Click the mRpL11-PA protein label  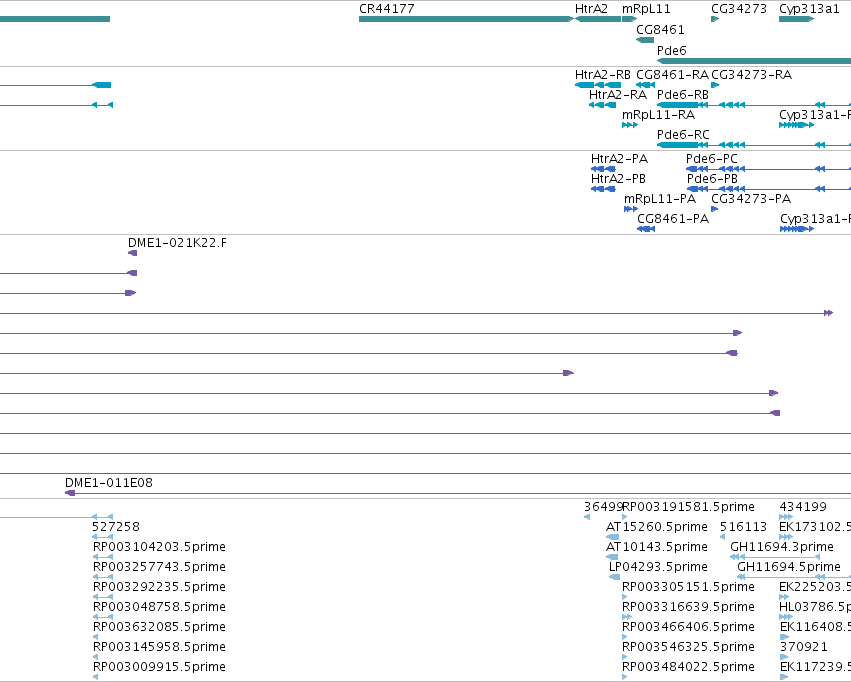(660, 199)
